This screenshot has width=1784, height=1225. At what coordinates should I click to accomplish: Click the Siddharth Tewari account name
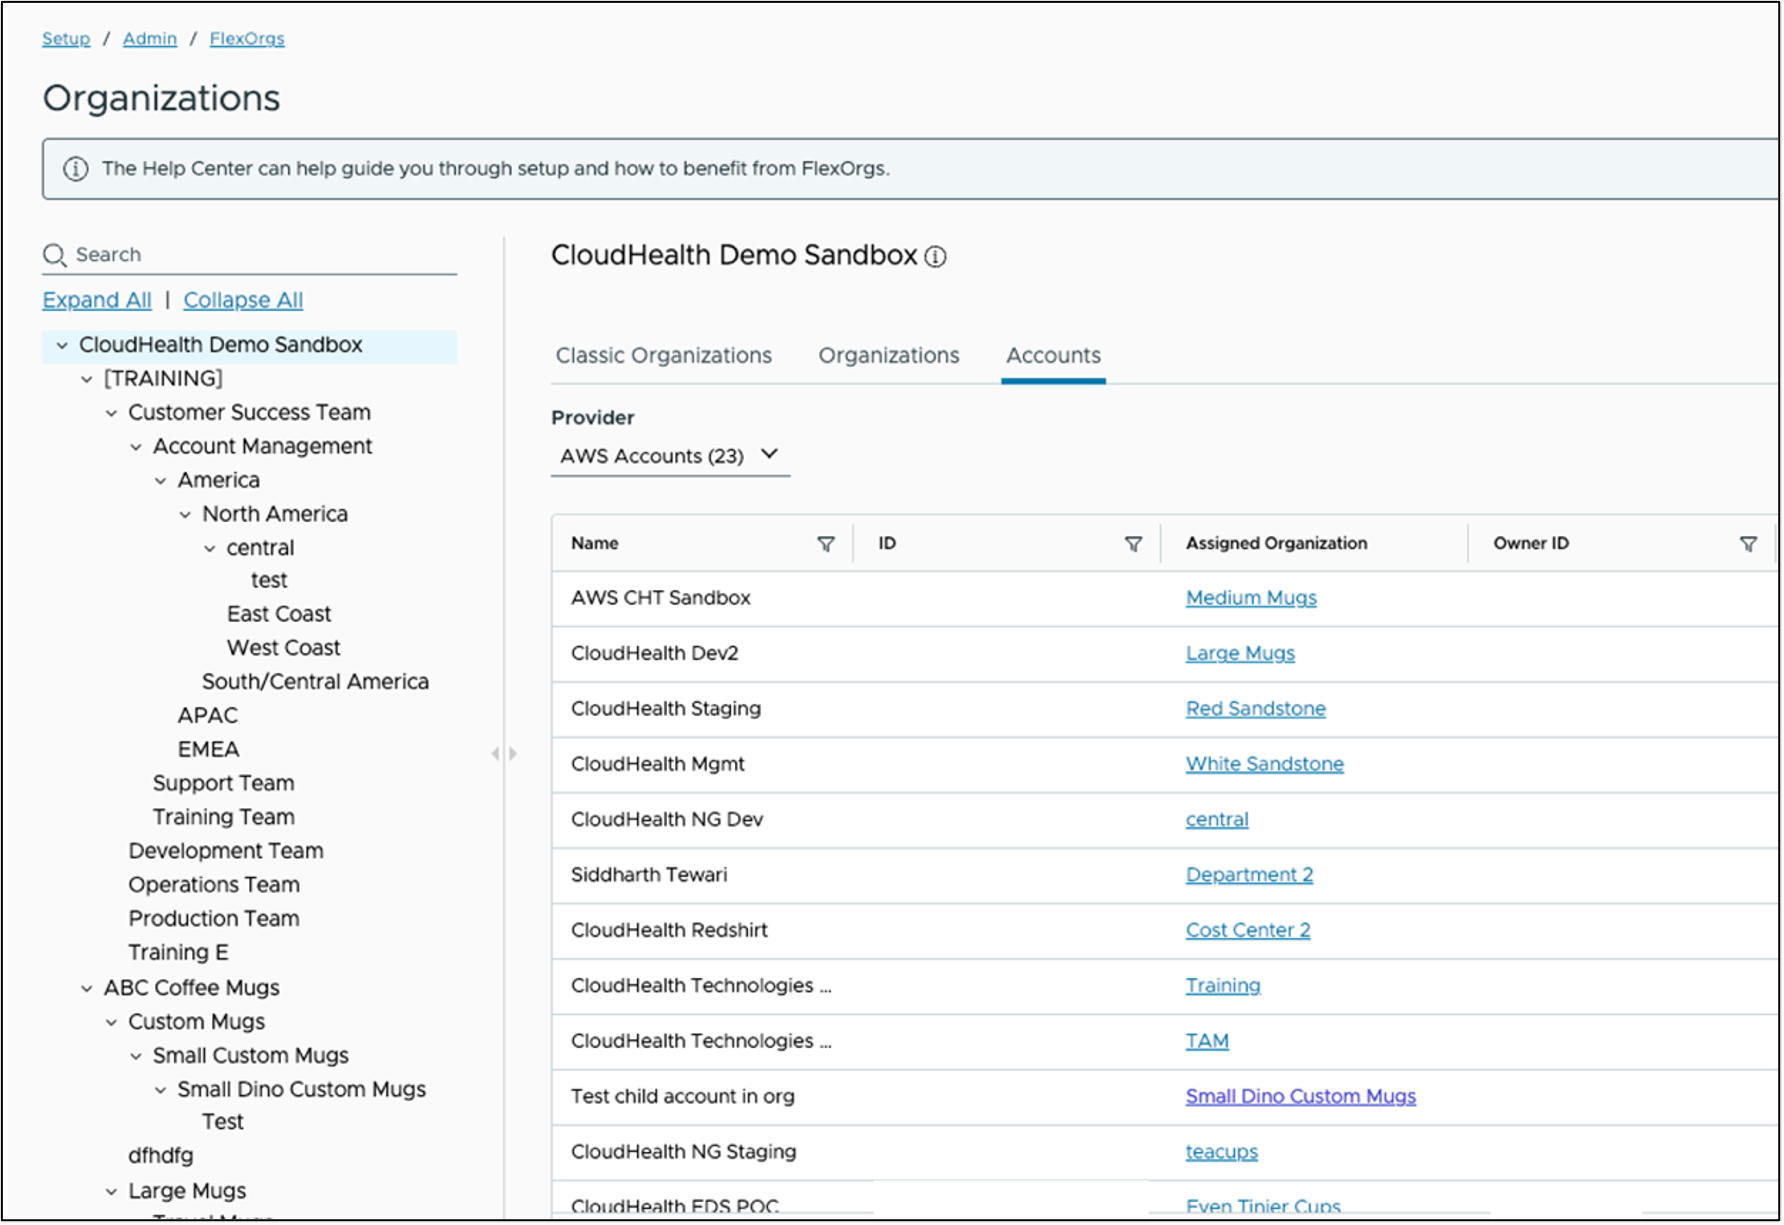650,876
